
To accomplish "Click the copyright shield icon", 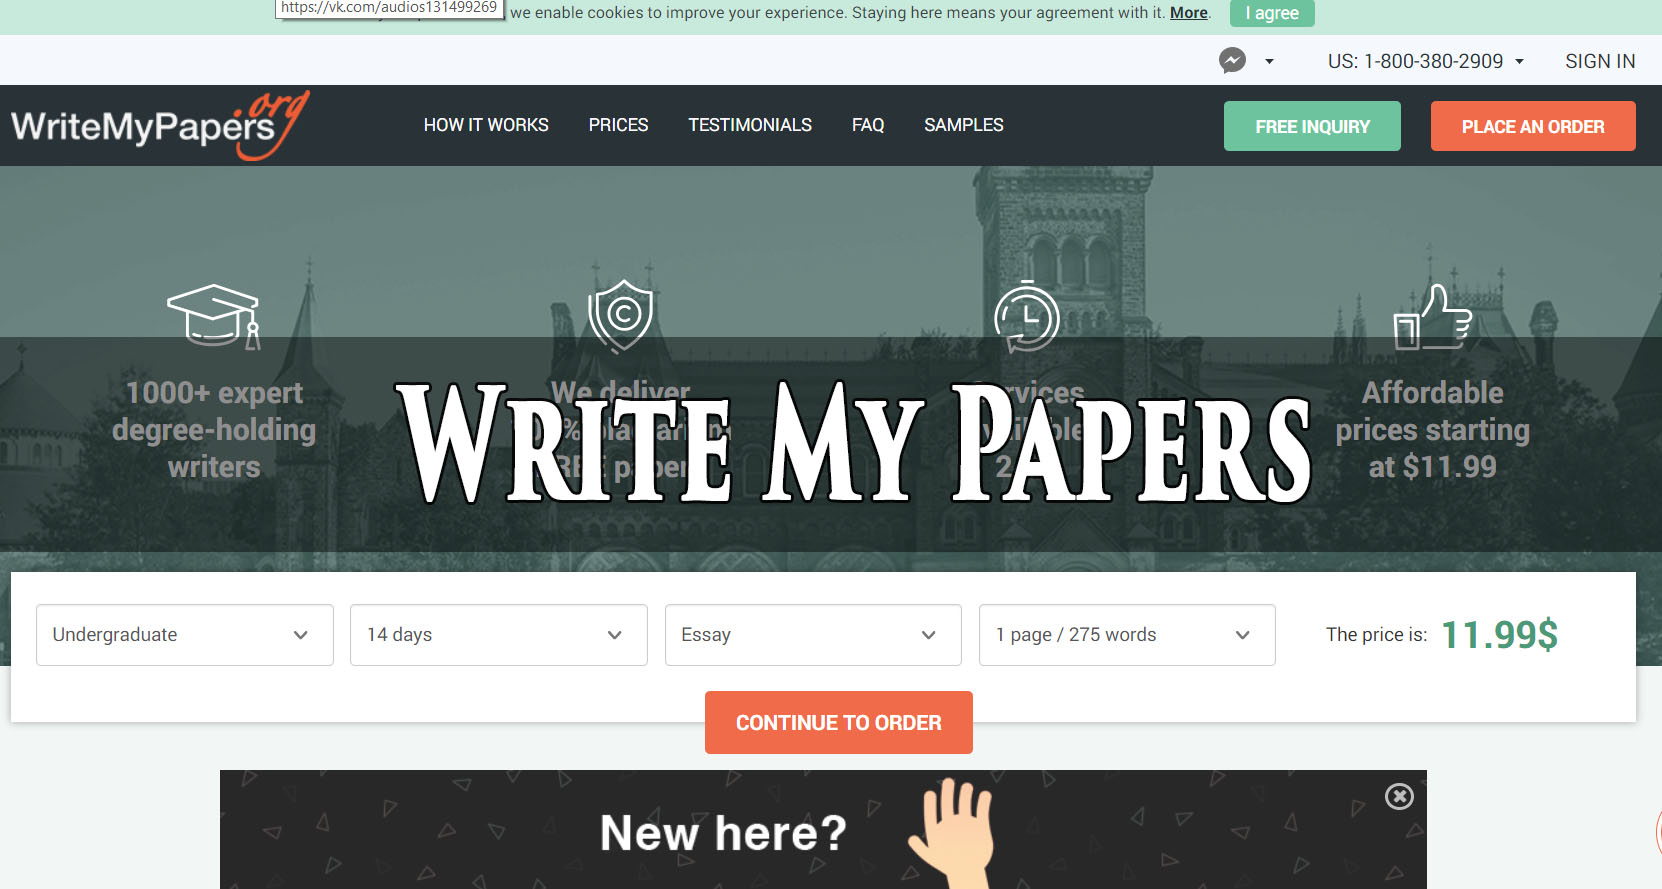I will (621, 316).
